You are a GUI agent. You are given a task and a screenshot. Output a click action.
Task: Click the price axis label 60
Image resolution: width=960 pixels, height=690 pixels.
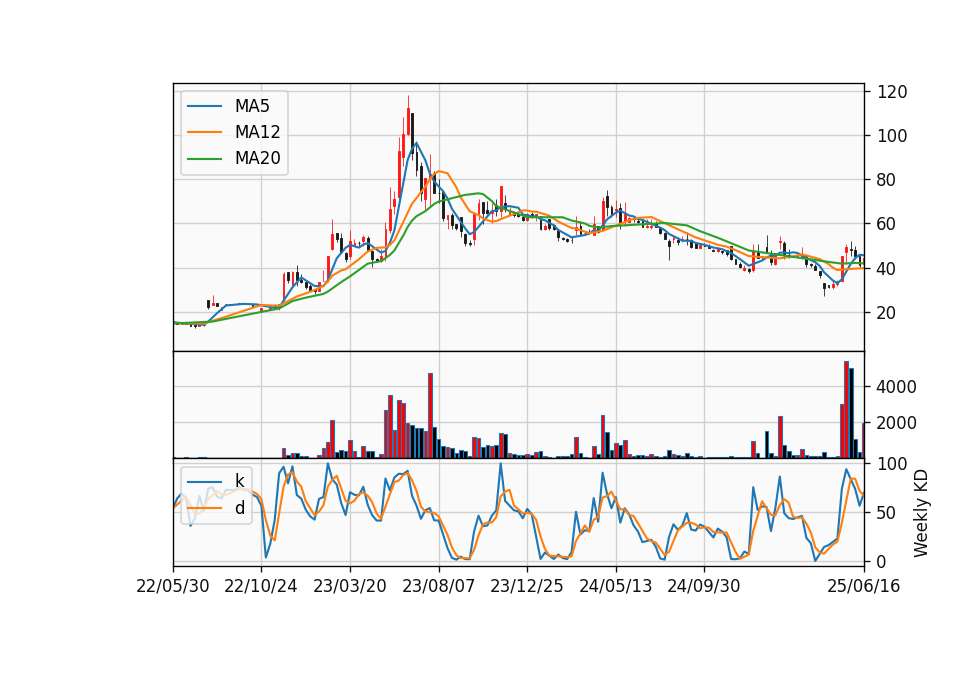[887, 224]
